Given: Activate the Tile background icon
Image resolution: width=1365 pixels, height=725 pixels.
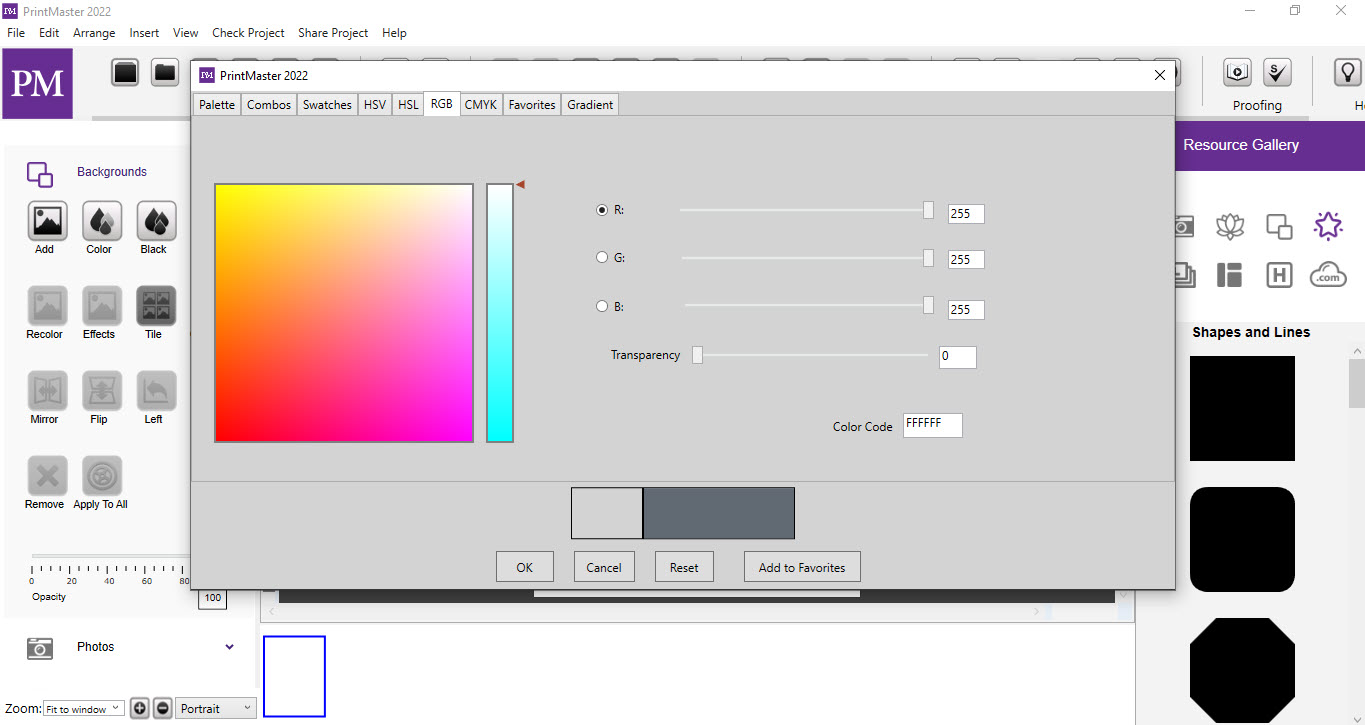Looking at the screenshot, I should pos(156,306).
